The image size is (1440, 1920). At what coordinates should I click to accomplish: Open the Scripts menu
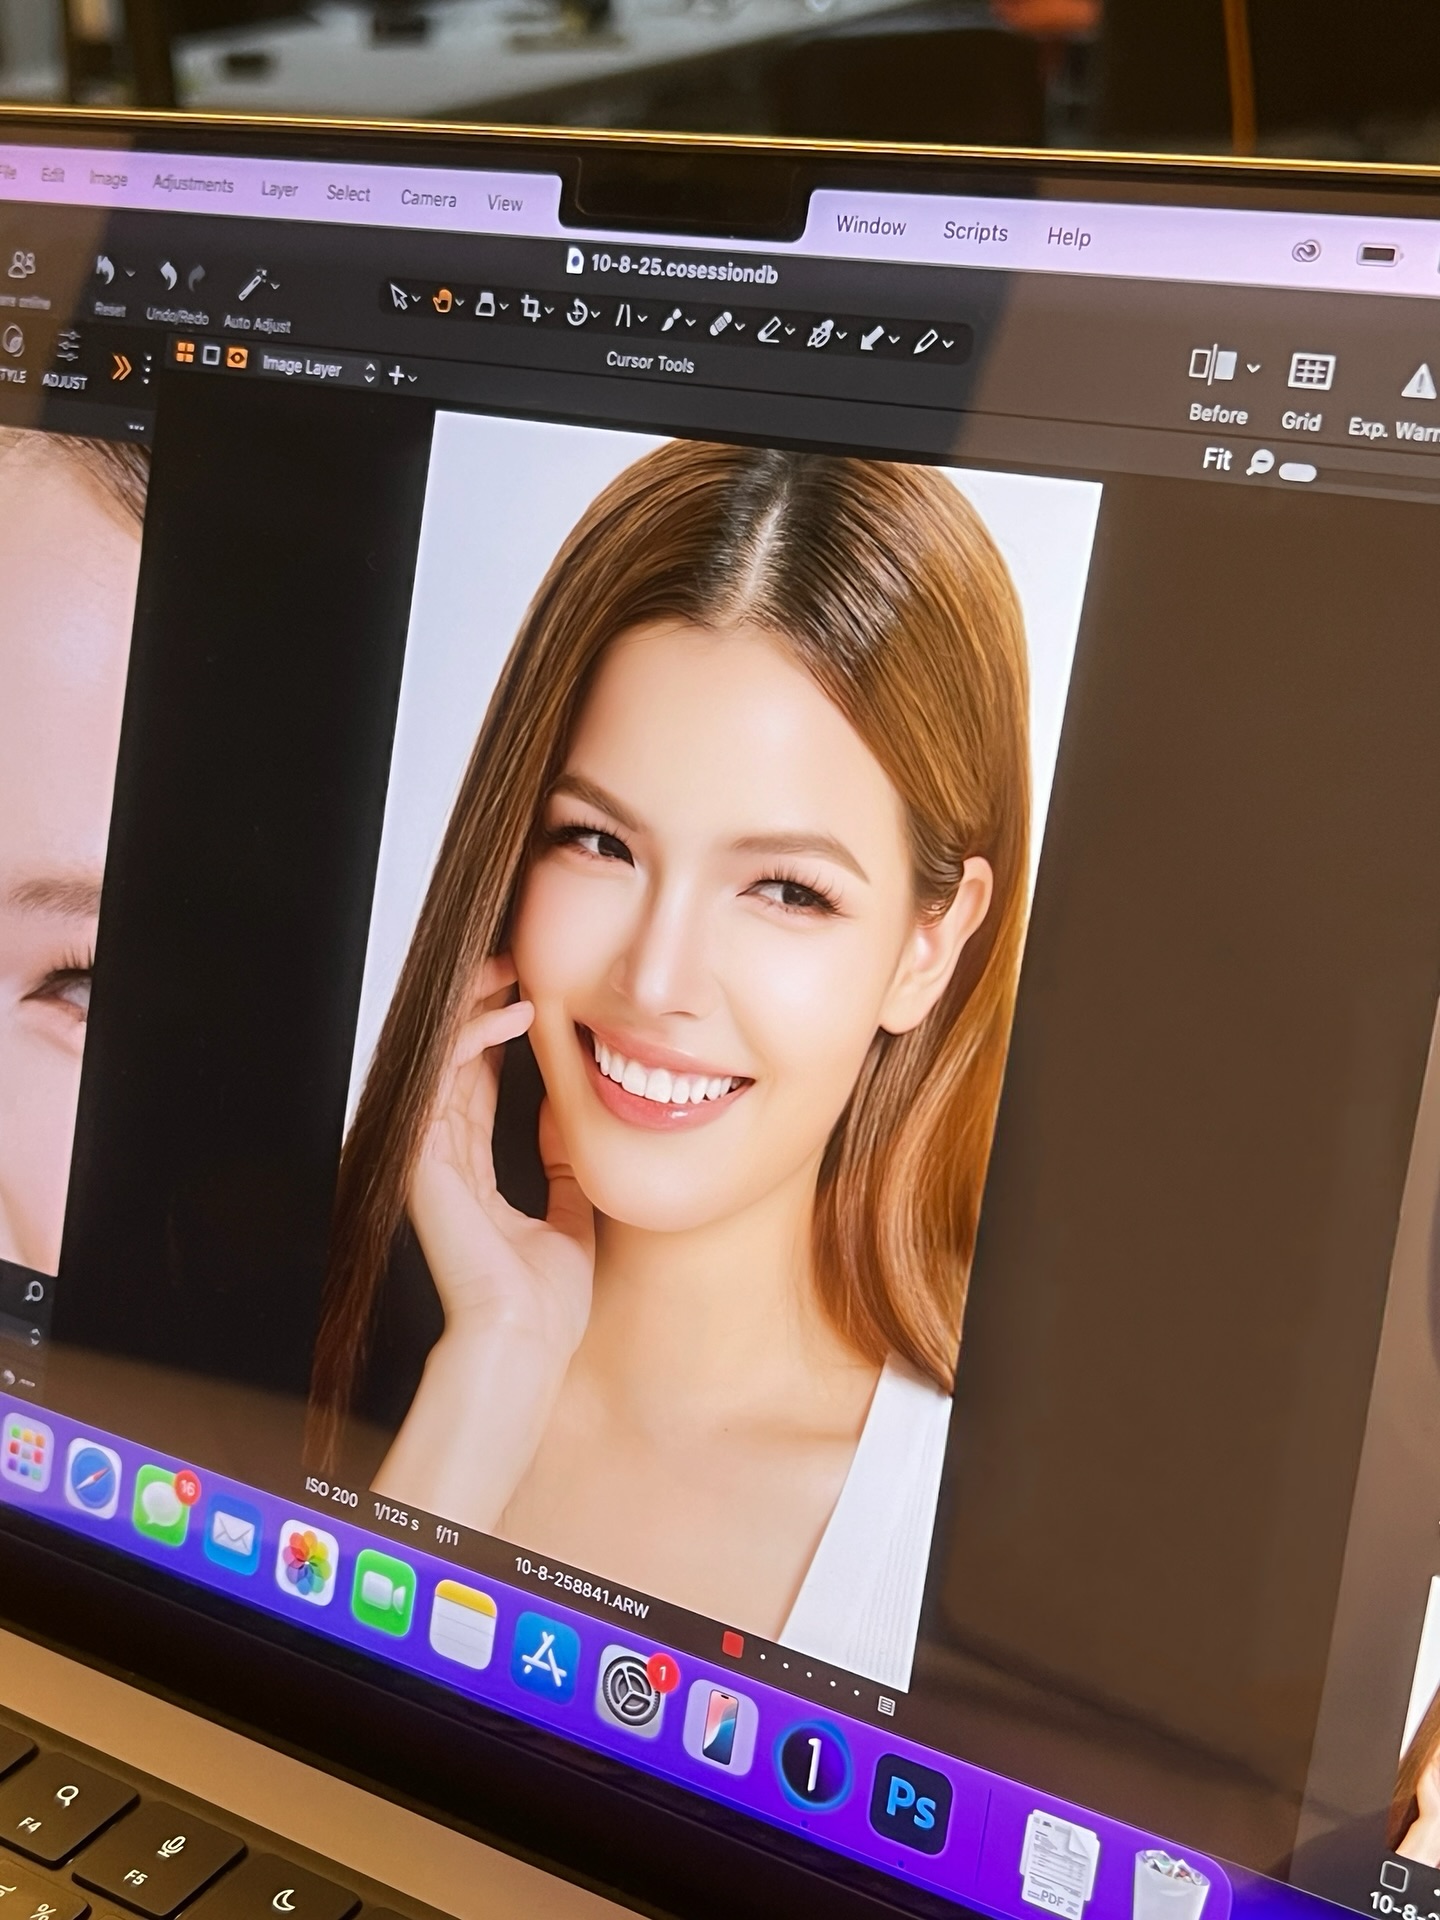(975, 231)
